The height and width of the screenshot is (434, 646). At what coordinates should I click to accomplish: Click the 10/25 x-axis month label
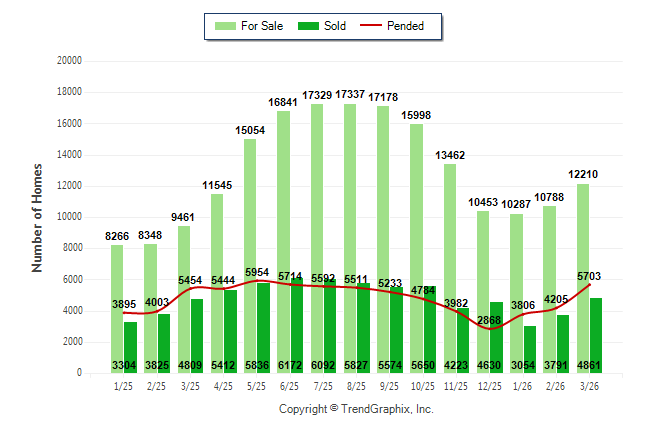pyautogui.click(x=423, y=385)
